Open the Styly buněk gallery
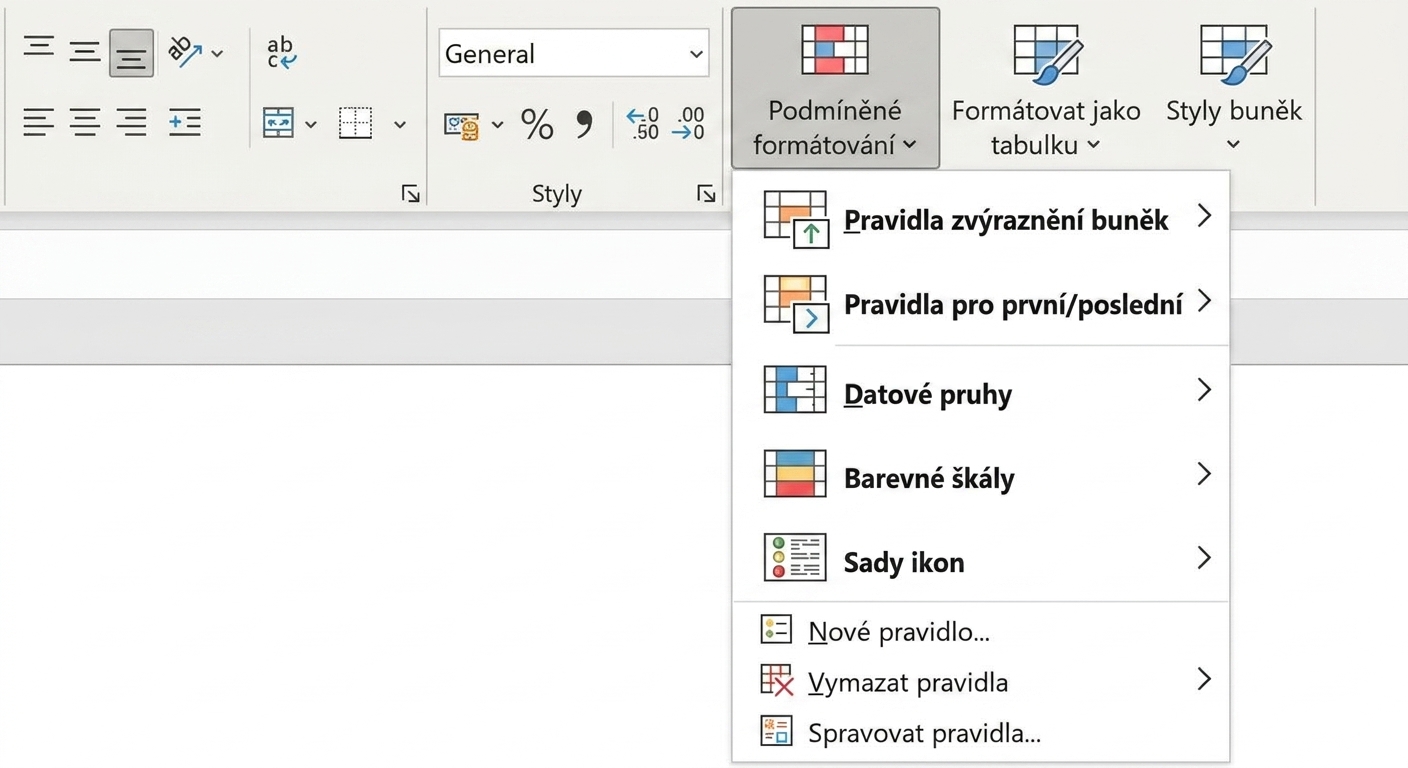 click(x=1234, y=88)
